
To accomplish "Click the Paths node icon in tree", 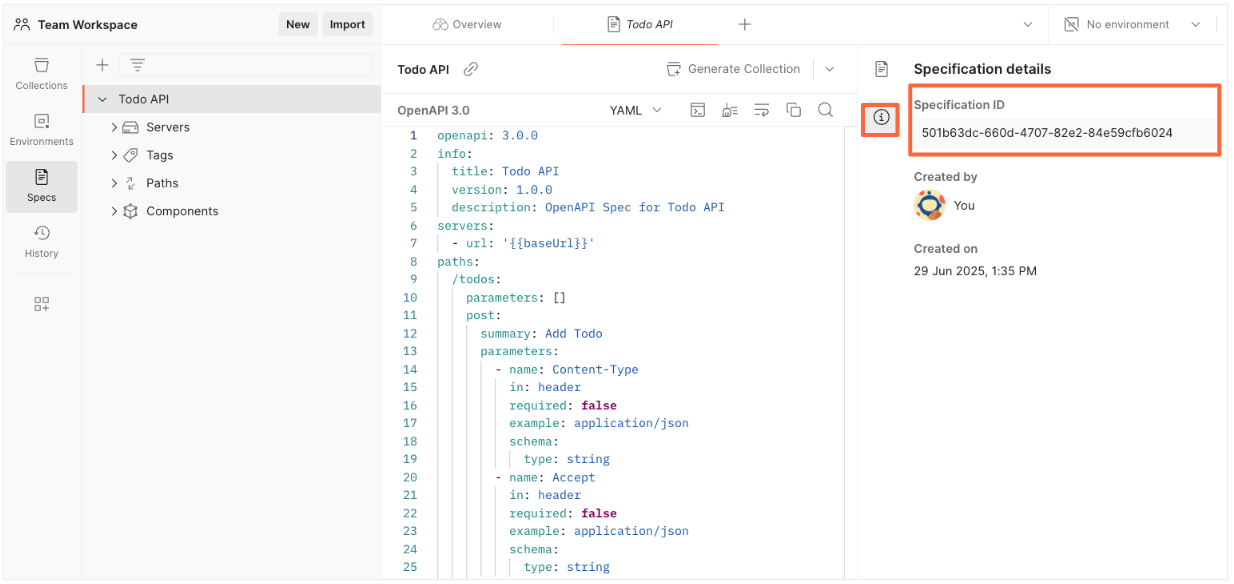I will point(130,183).
